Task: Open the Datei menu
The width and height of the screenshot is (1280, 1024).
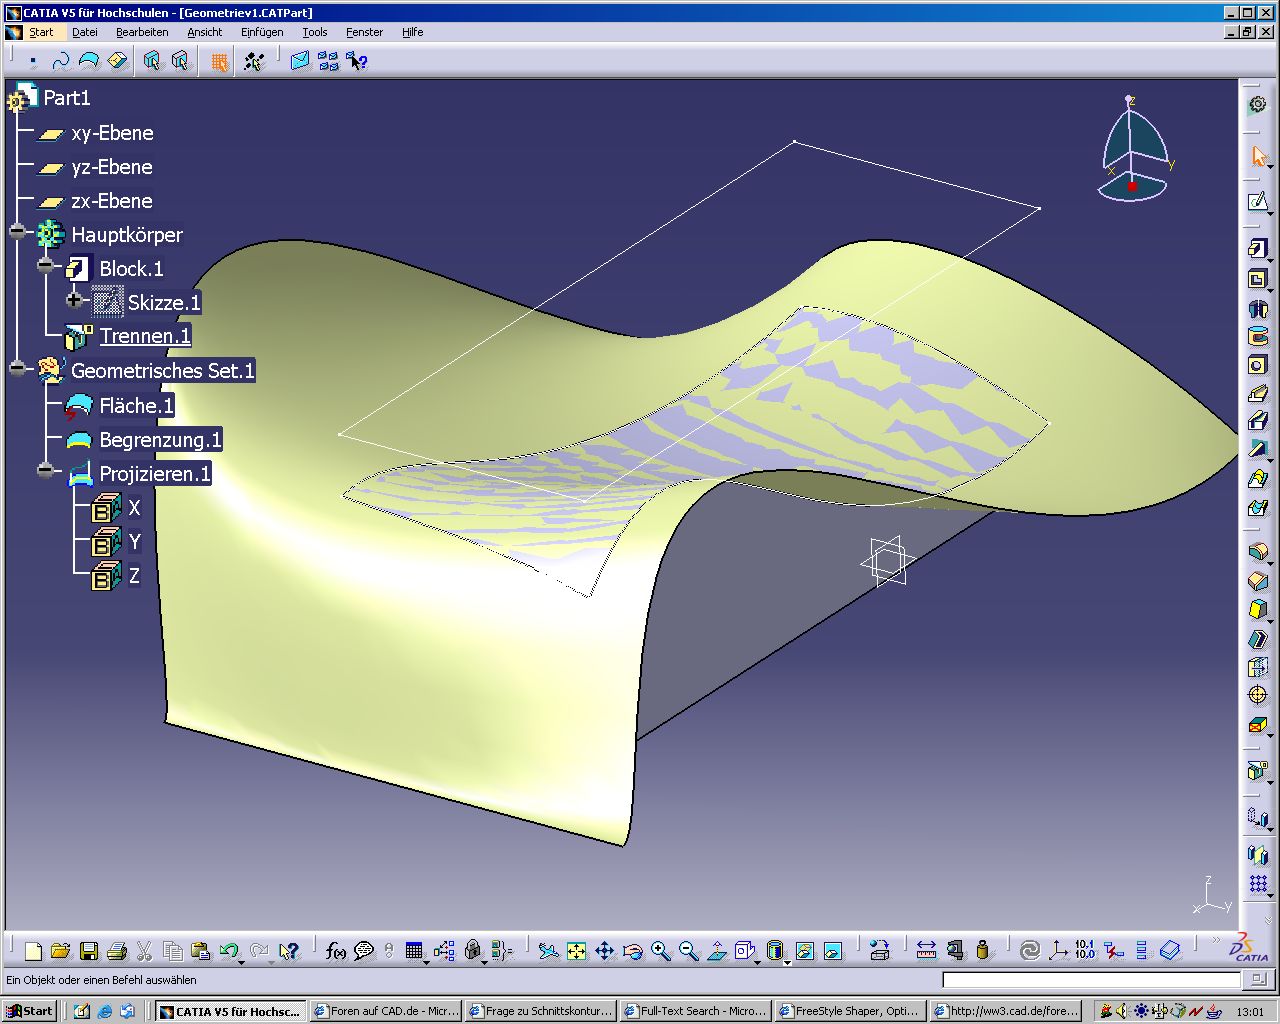Action: click(85, 32)
